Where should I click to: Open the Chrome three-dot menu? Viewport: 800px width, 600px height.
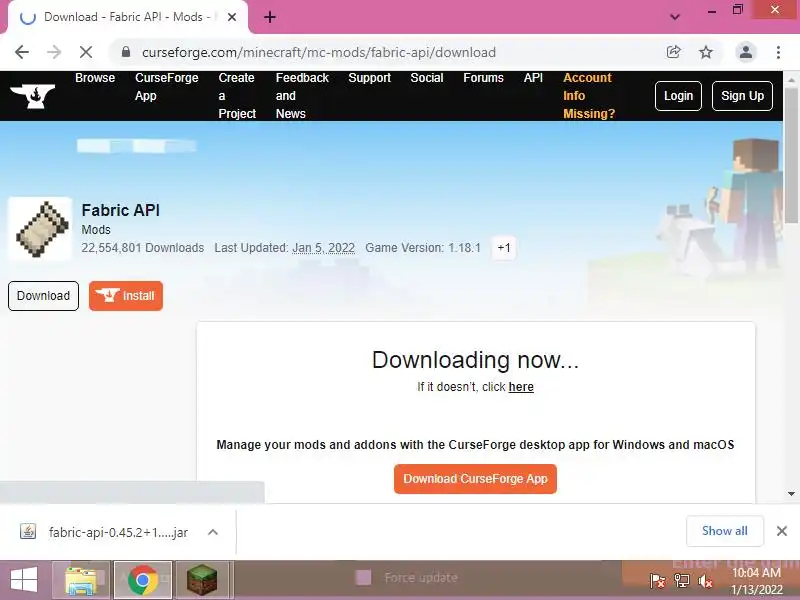point(778,52)
